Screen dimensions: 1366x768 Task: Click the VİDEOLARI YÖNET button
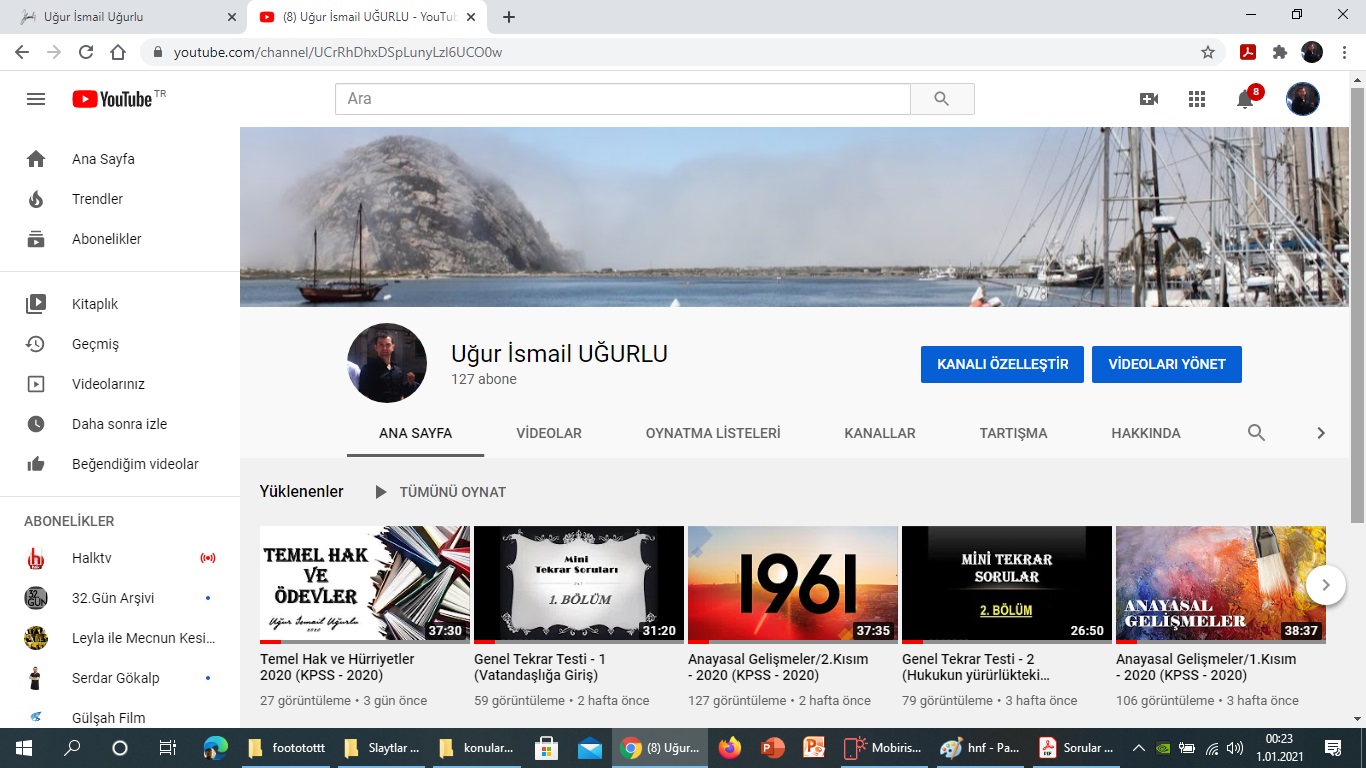1166,364
